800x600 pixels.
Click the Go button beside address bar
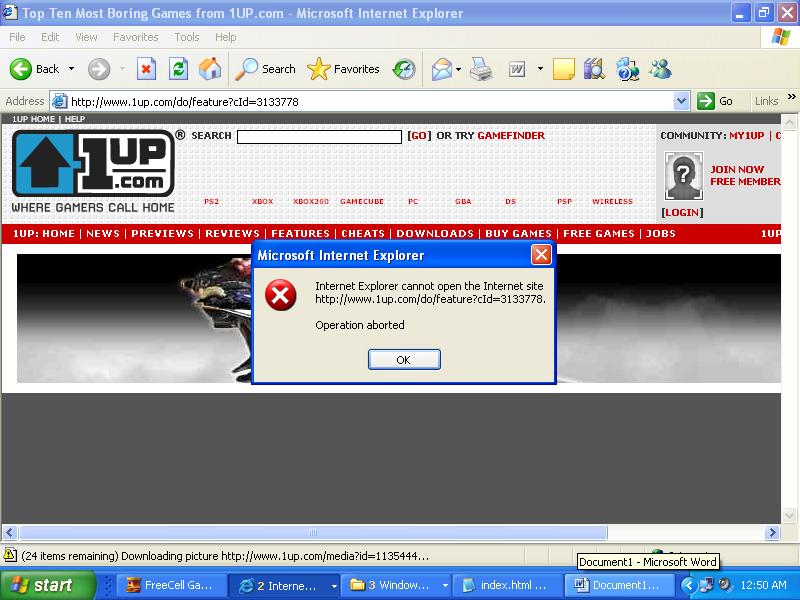click(x=715, y=101)
